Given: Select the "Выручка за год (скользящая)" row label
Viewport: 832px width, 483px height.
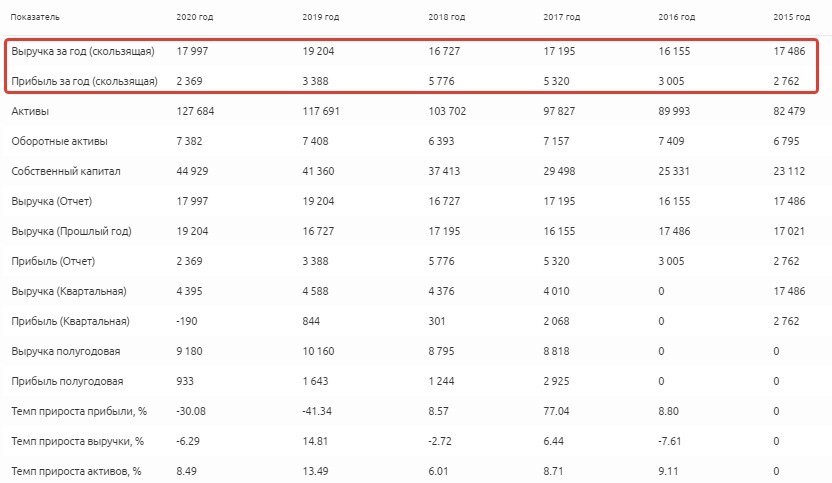Looking at the screenshot, I should 84,51.
